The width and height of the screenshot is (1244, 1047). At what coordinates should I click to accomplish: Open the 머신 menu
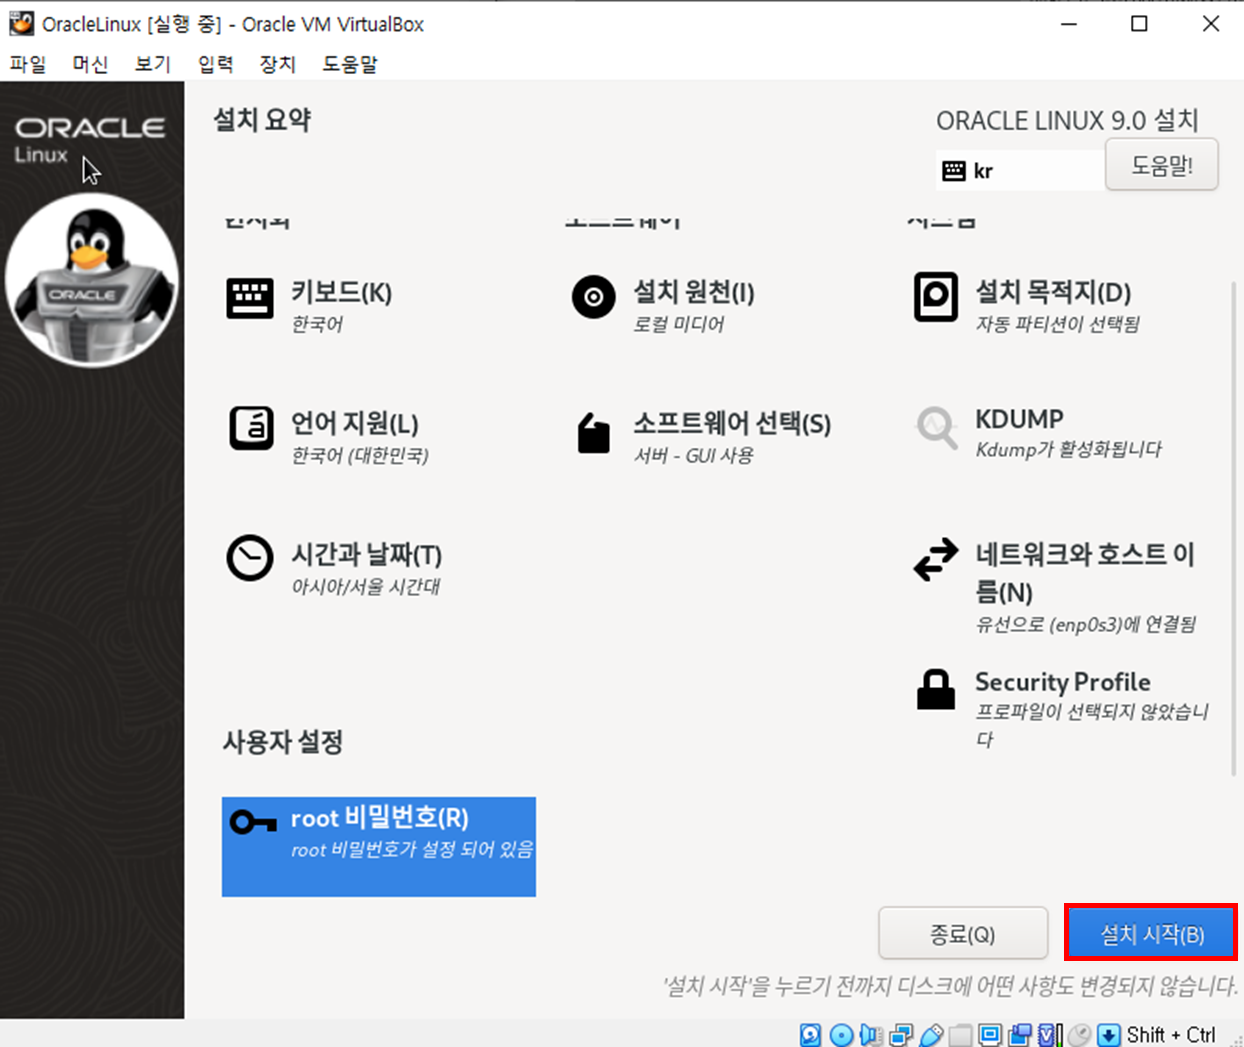(x=90, y=64)
